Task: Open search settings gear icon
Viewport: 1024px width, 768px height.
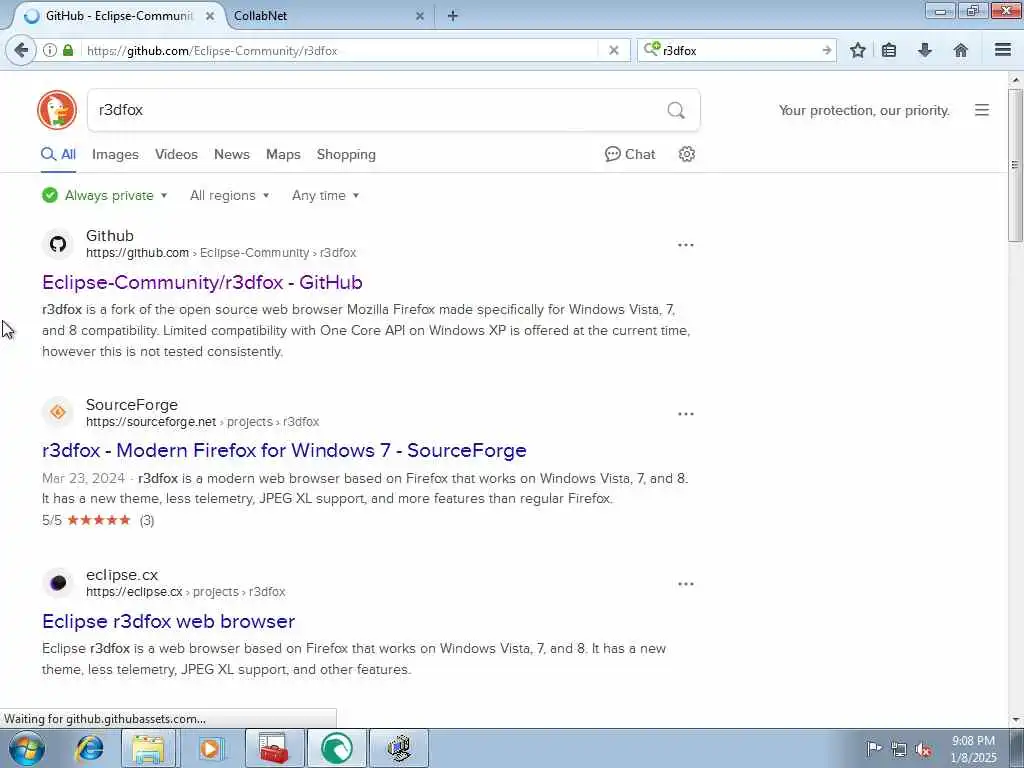Action: point(686,154)
